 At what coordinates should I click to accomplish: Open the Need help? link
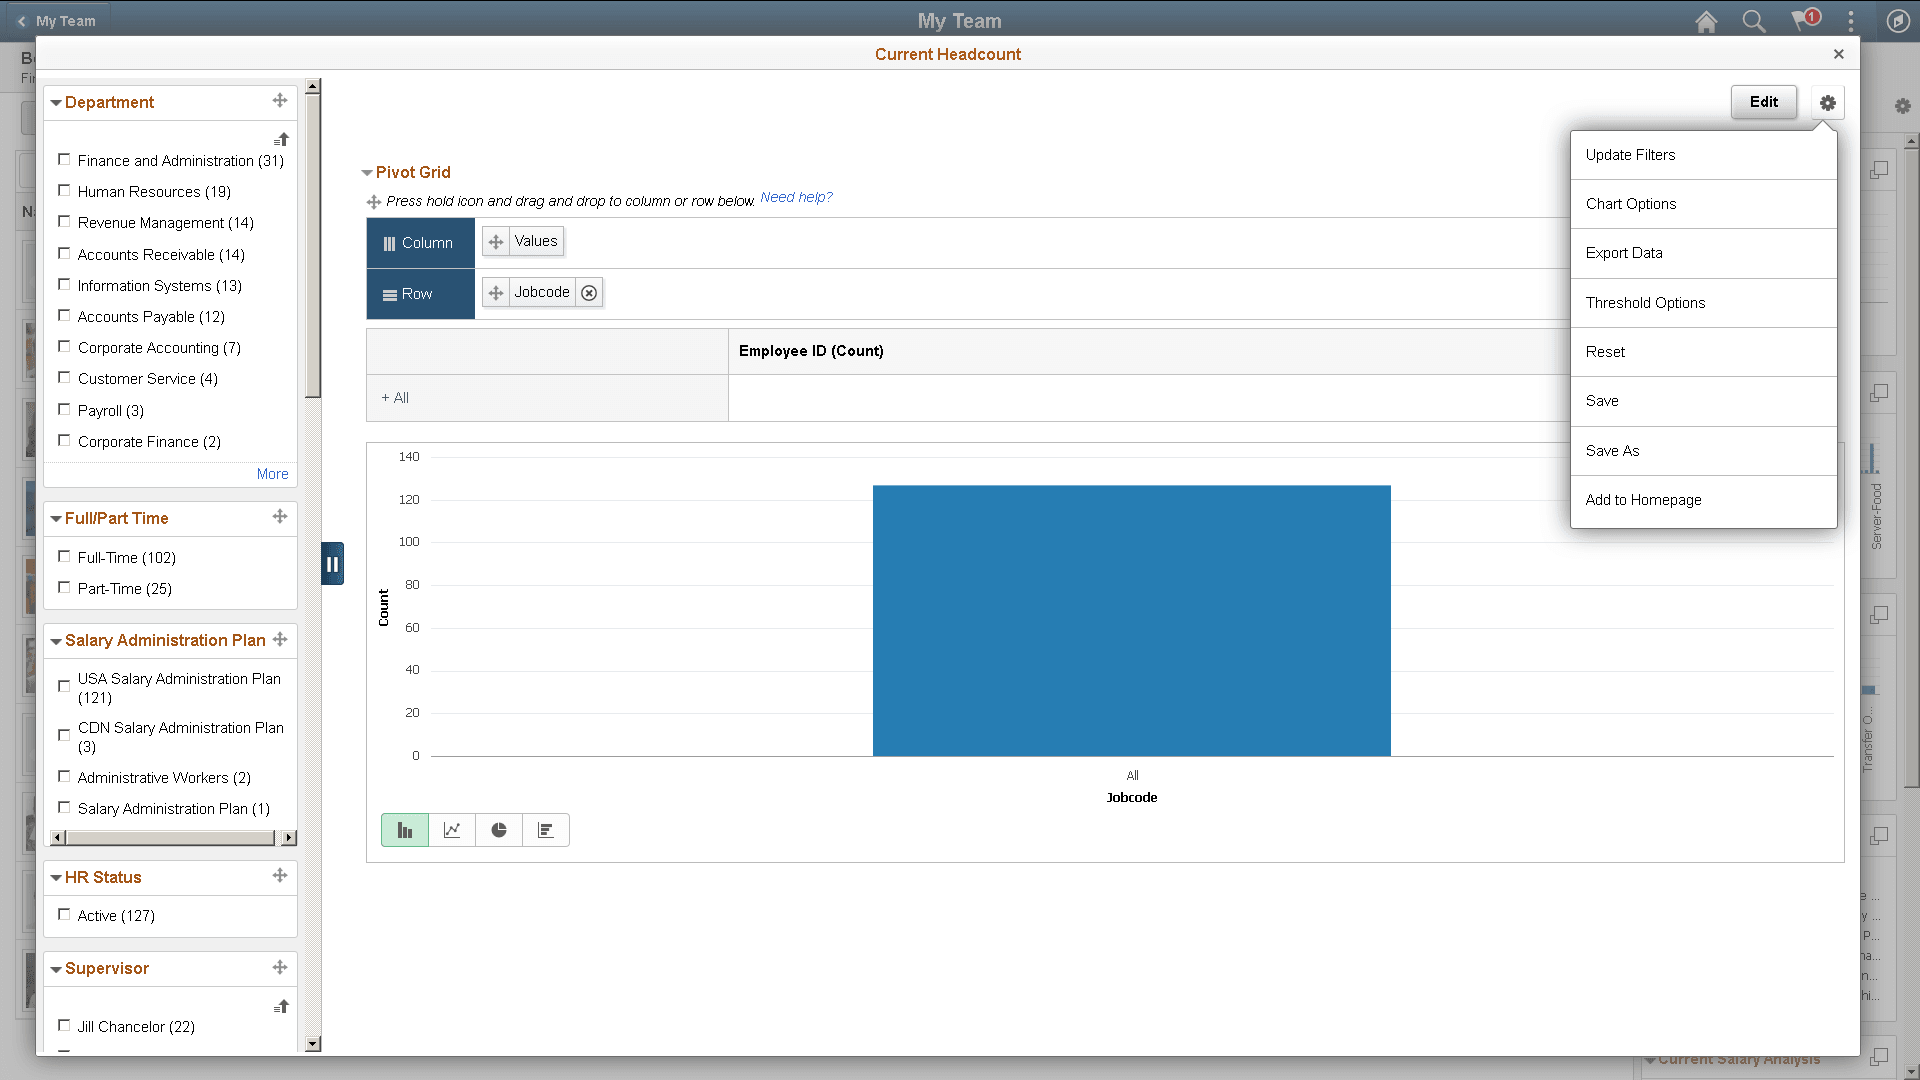click(x=796, y=198)
